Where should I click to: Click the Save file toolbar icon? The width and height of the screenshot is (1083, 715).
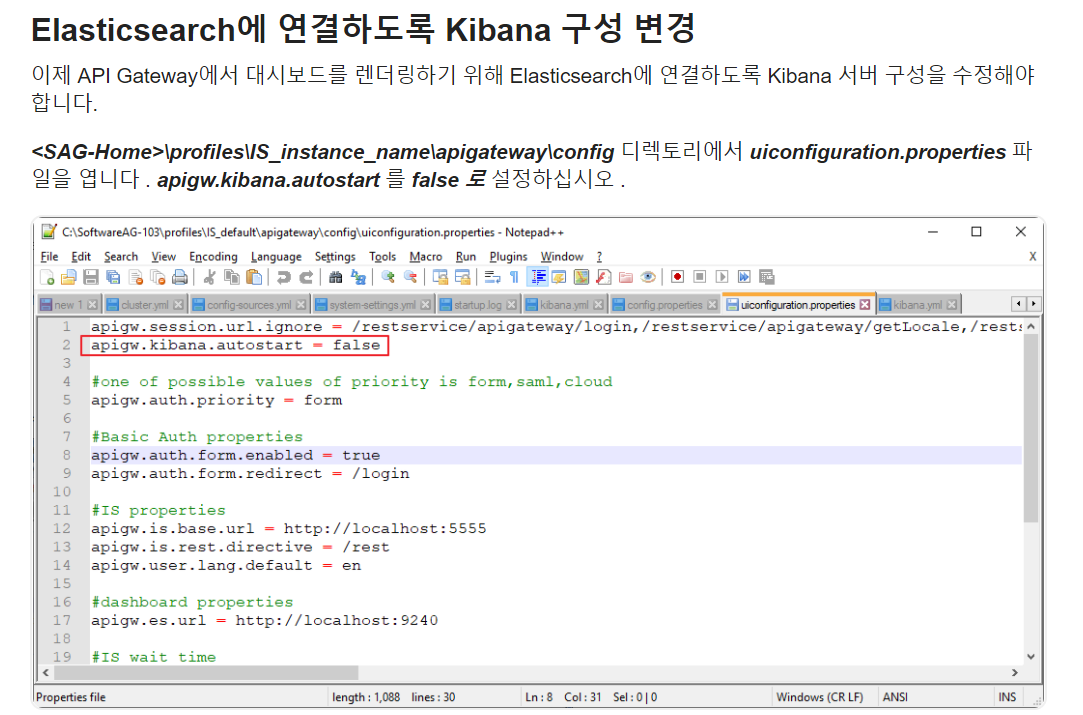click(90, 277)
